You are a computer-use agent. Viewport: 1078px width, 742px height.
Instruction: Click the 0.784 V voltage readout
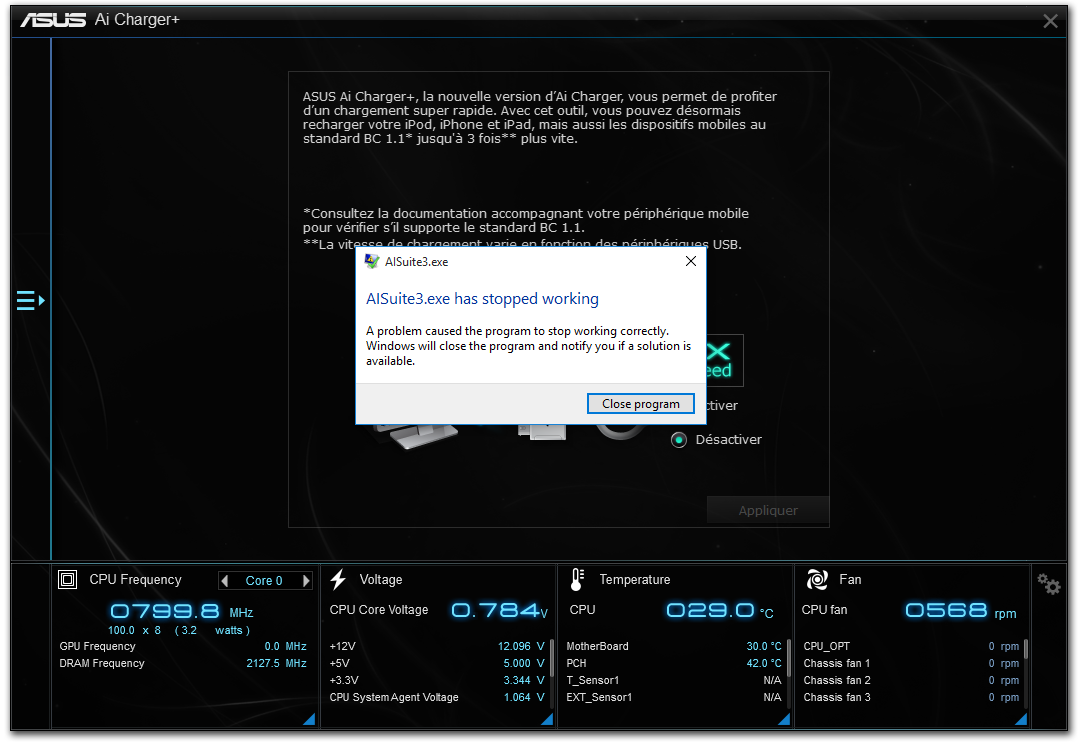tap(500, 611)
